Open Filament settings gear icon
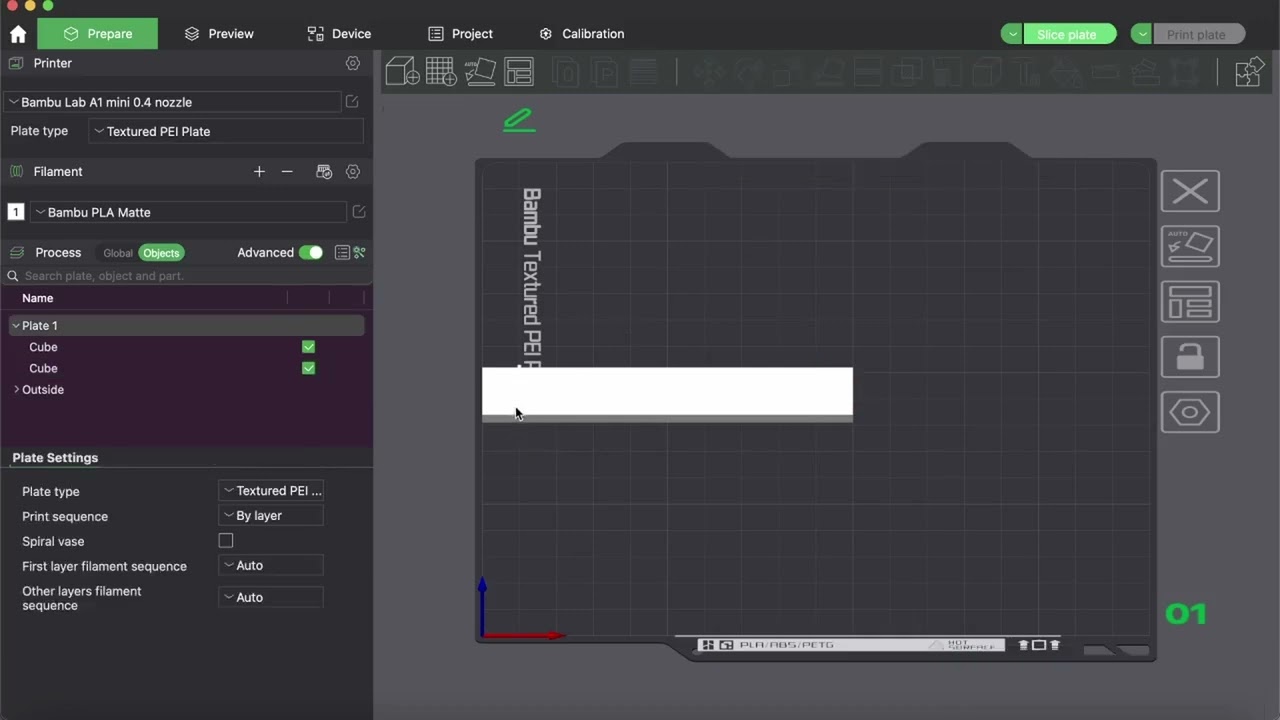 353,172
